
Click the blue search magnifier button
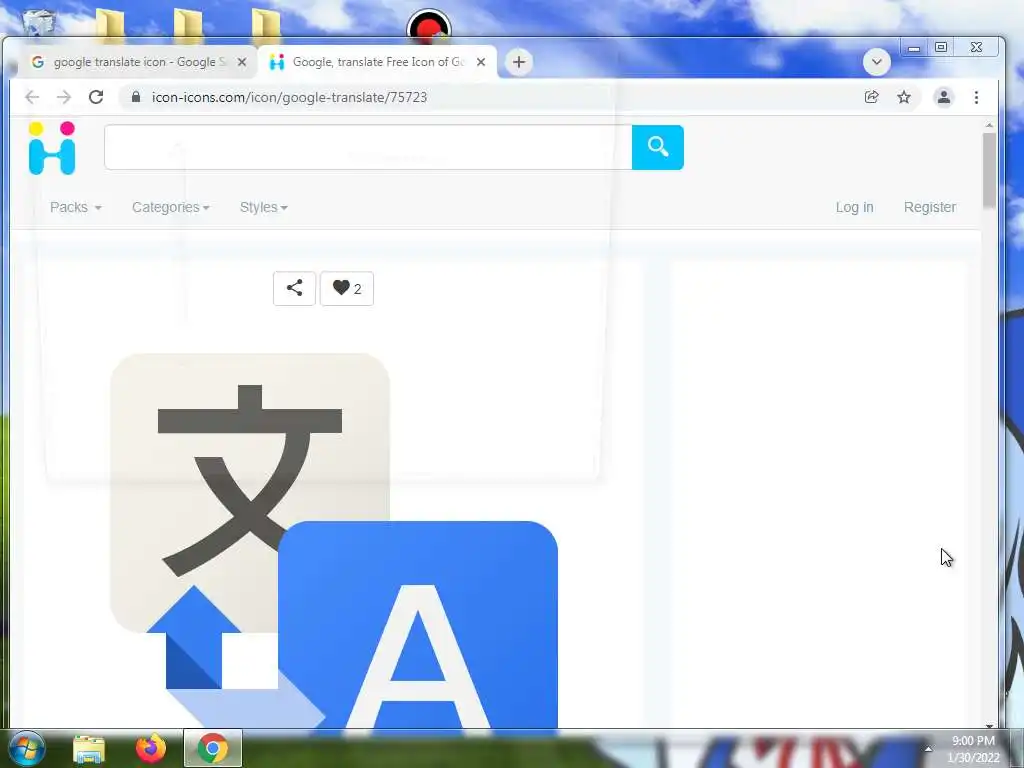coord(658,147)
